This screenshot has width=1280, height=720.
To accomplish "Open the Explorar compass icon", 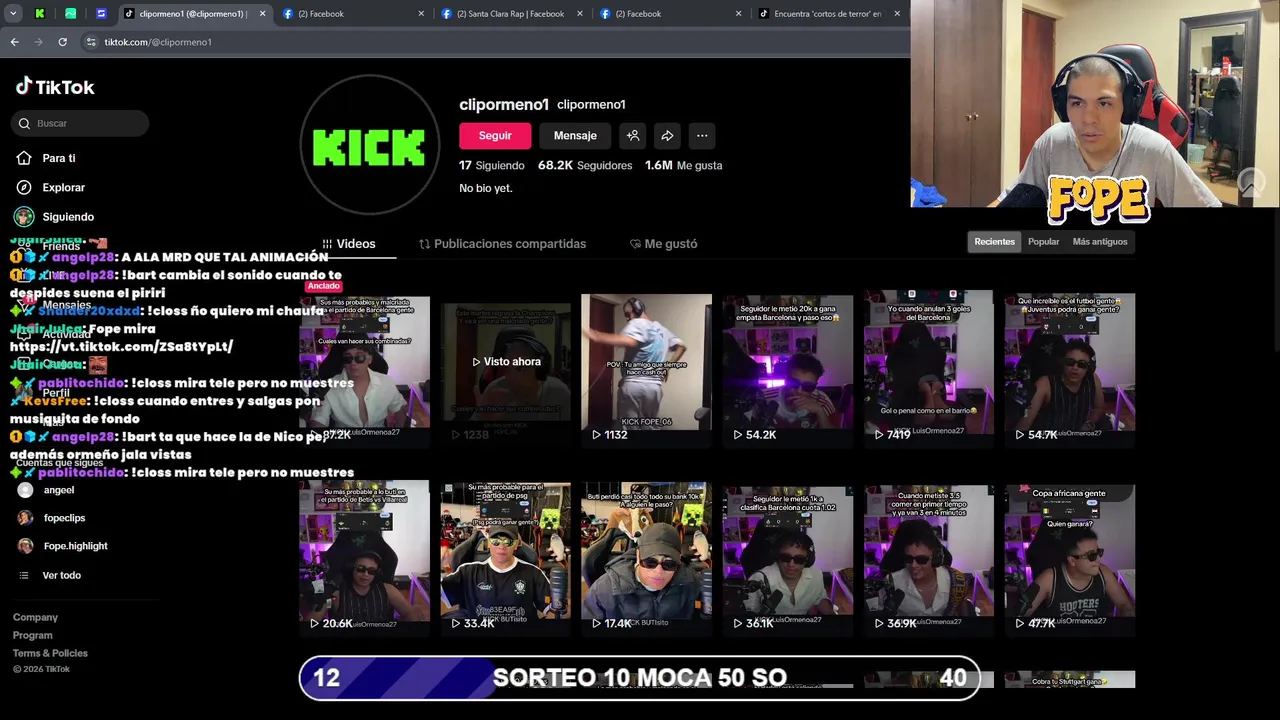I will [24, 187].
